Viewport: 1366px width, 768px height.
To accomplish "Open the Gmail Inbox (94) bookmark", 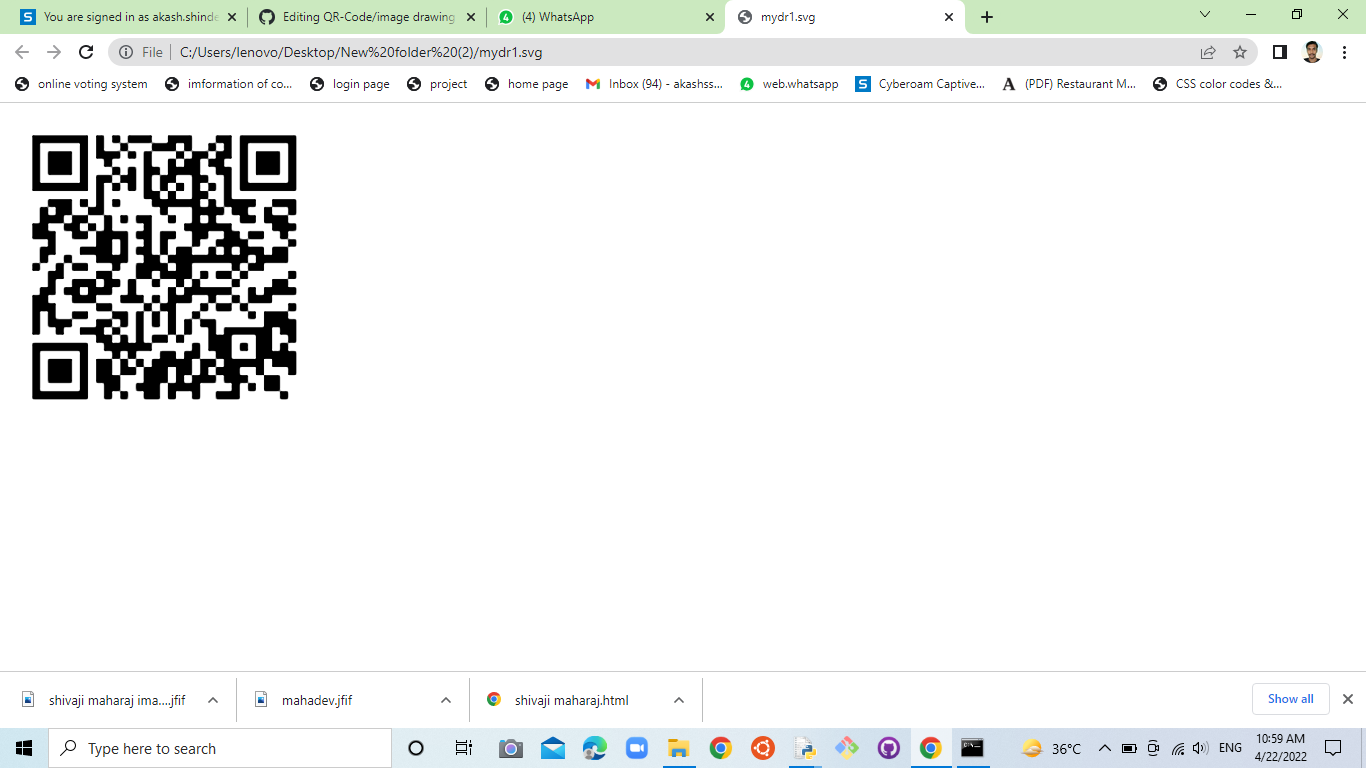I will click(x=654, y=84).
